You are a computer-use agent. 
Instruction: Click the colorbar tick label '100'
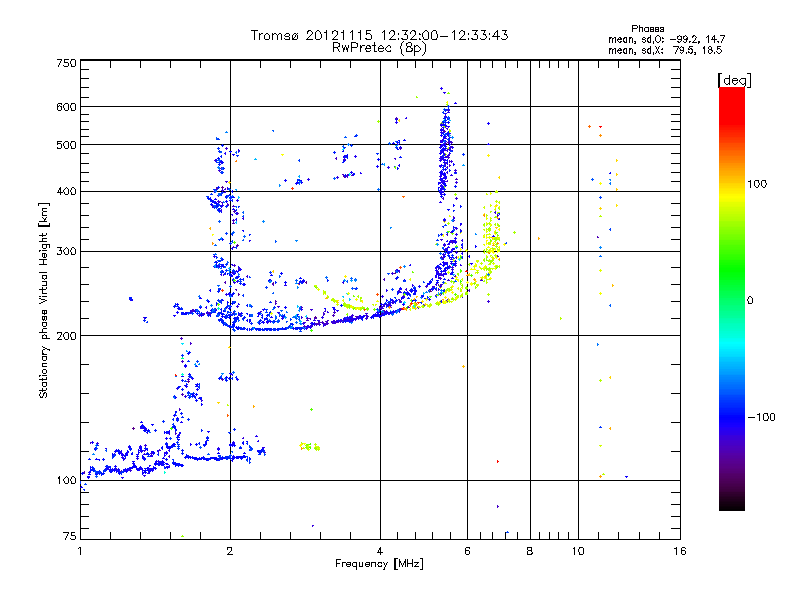point(757,184)
